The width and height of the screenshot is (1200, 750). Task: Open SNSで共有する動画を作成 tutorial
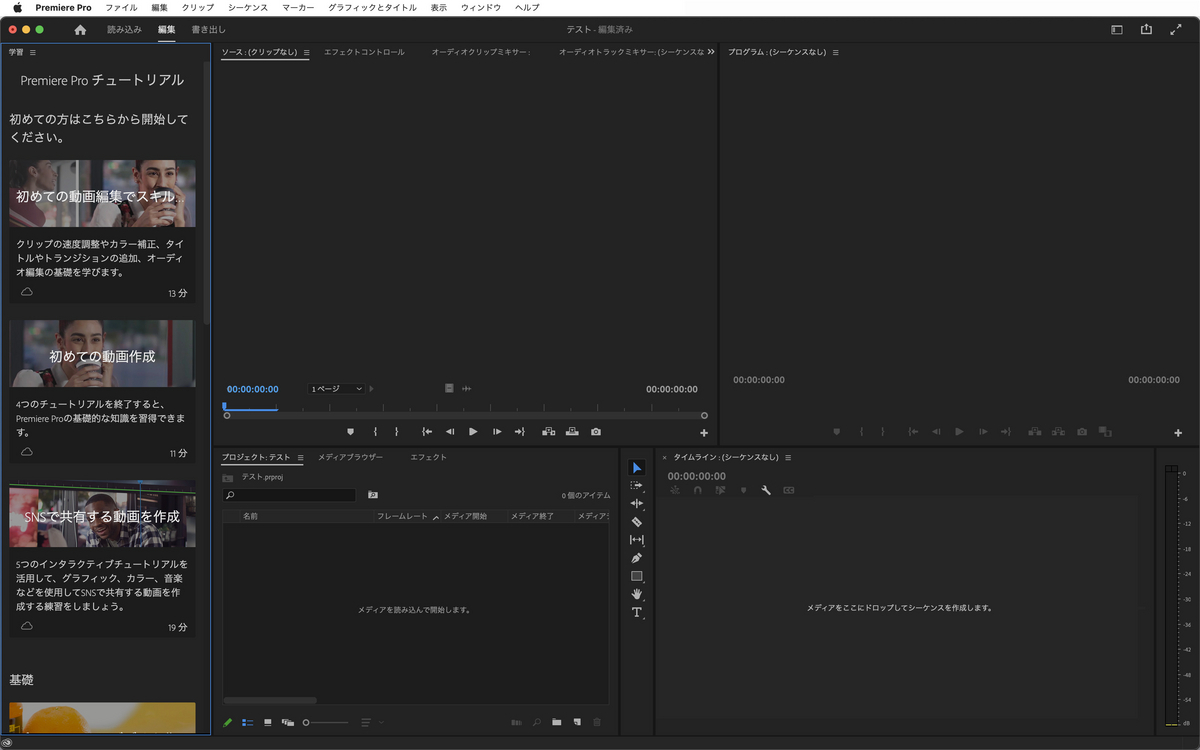[102, 514]
